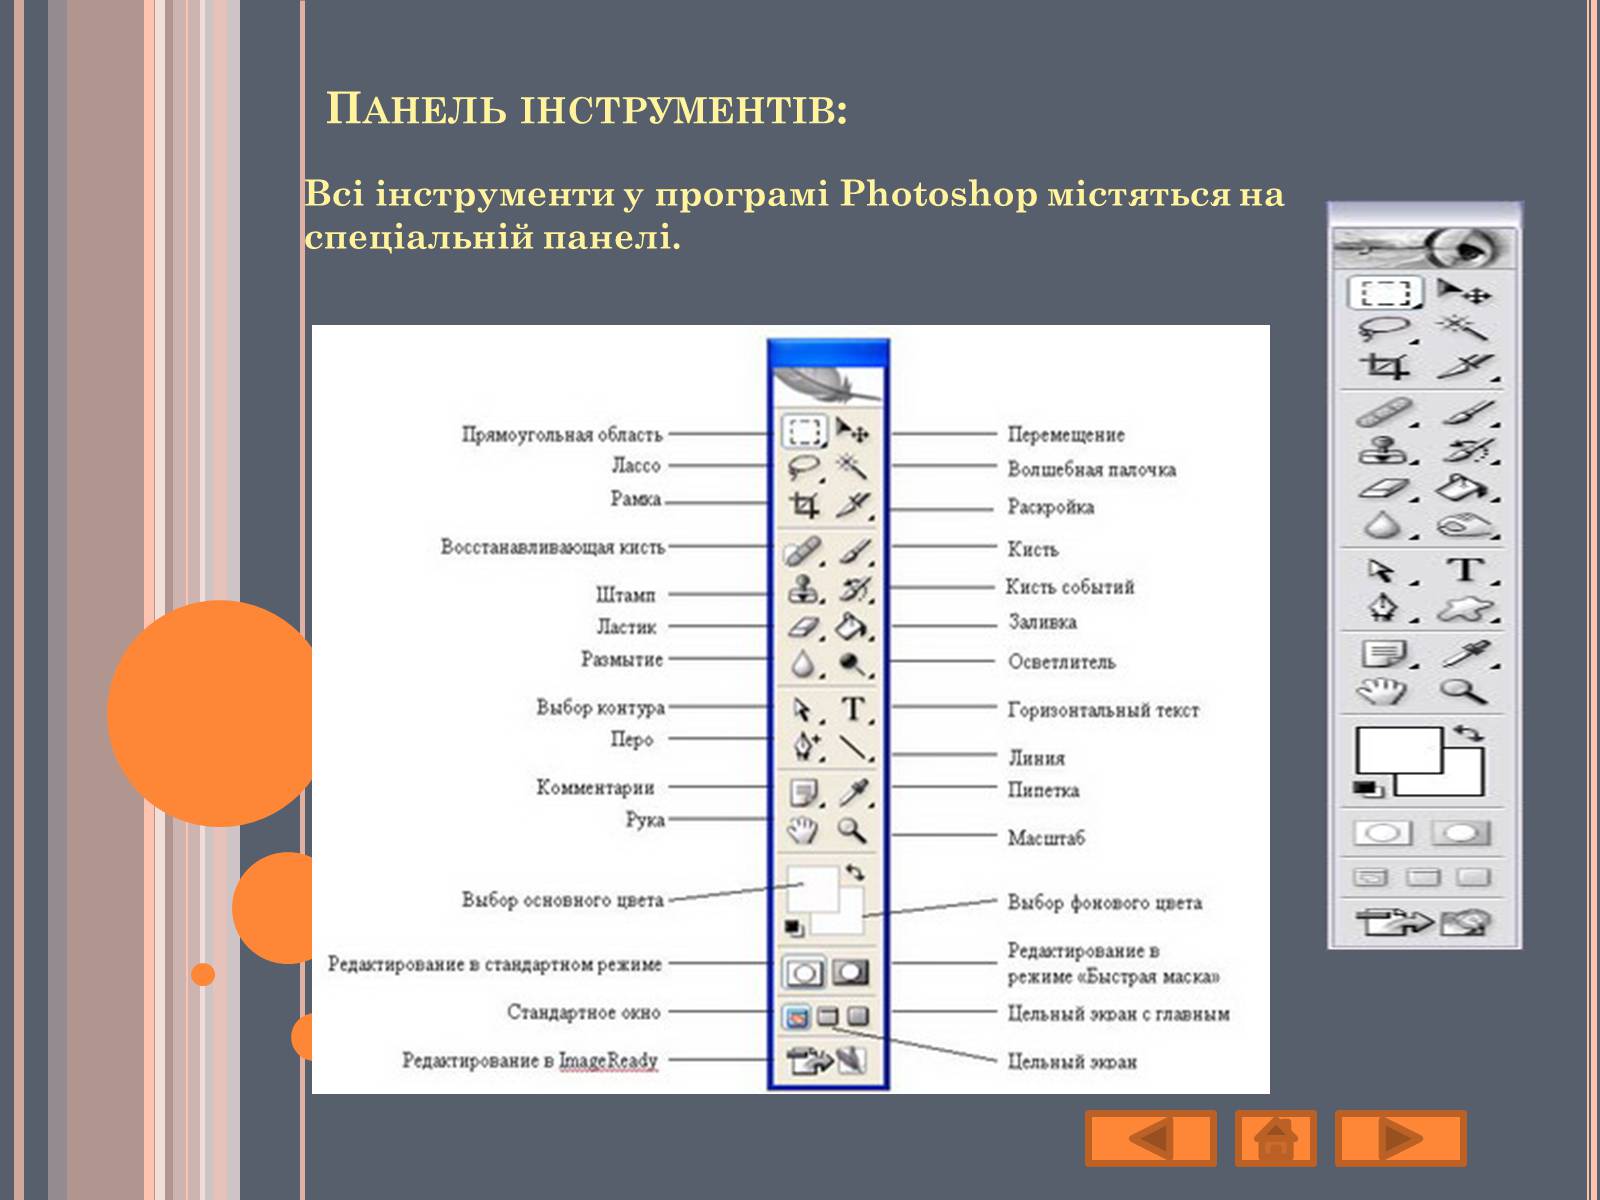This screenshot has height=1200, width=1600.
Task: Toggle Standard Mode button in labeled diagram
Action: (x=805, y=972)
